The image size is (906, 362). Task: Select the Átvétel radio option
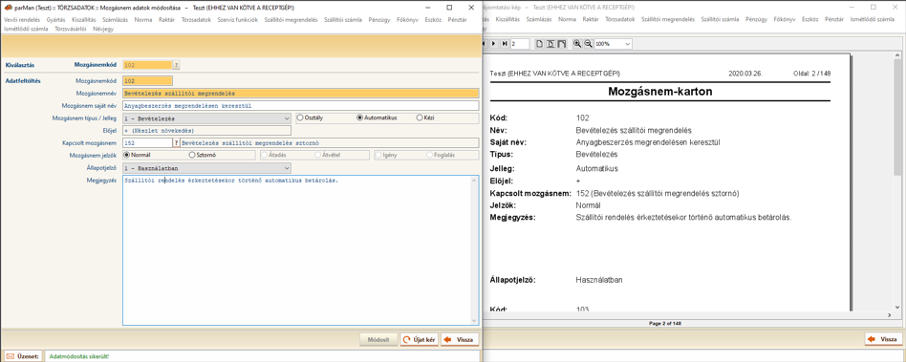pyautogui.click(x=317, y=155)
